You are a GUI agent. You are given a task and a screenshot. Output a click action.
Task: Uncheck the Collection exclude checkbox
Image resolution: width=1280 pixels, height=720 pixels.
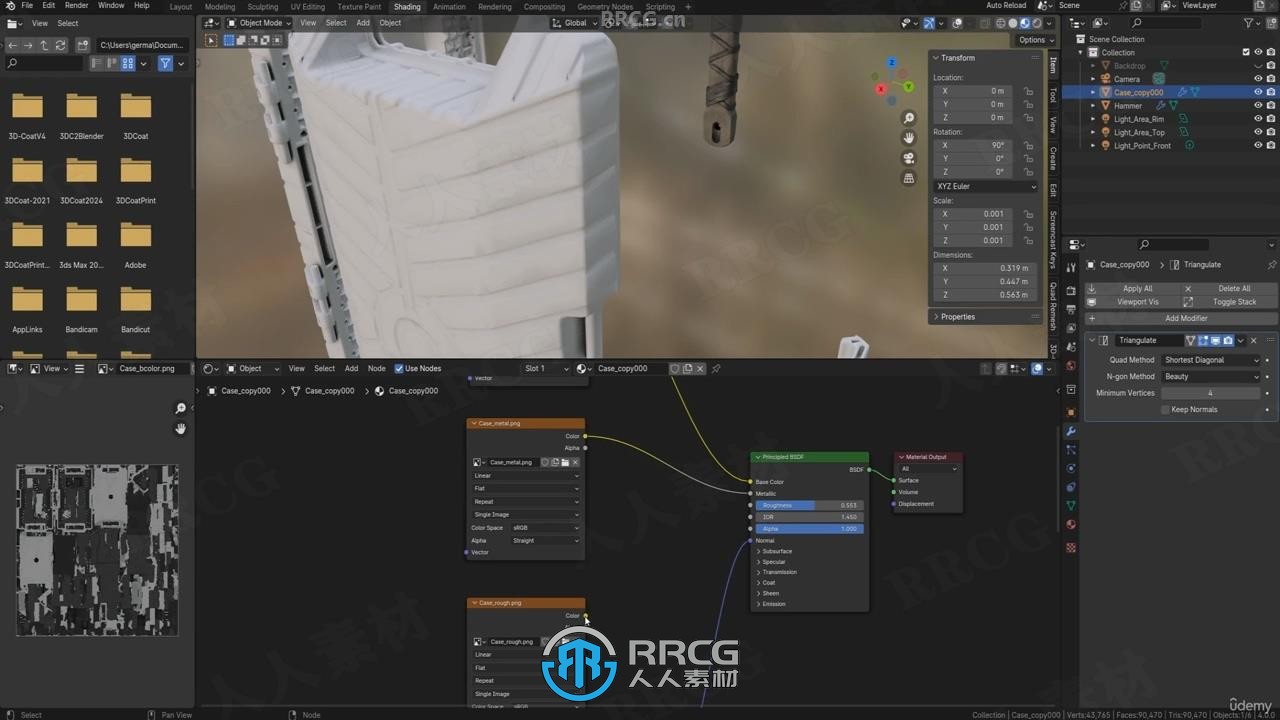pos(1246,52)
